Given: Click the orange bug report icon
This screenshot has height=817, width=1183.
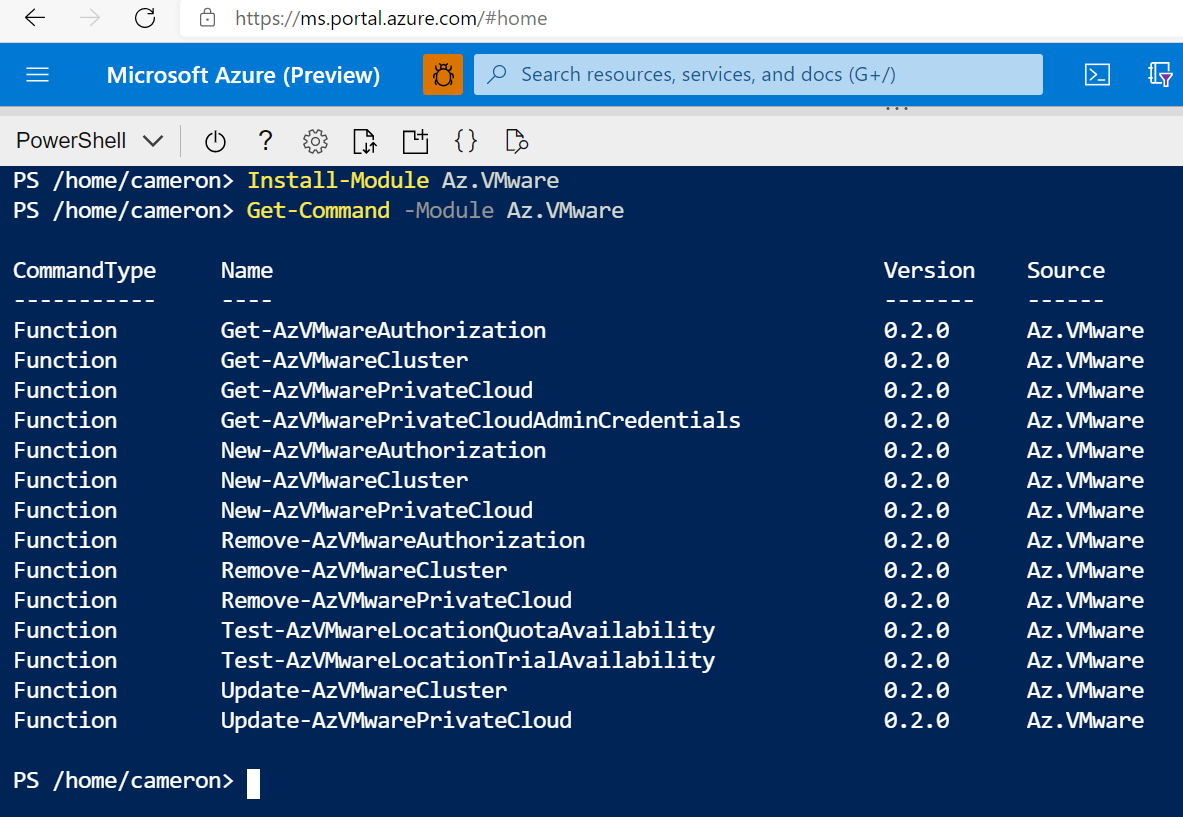Looking at the screenshot, I should pos(443,74).
